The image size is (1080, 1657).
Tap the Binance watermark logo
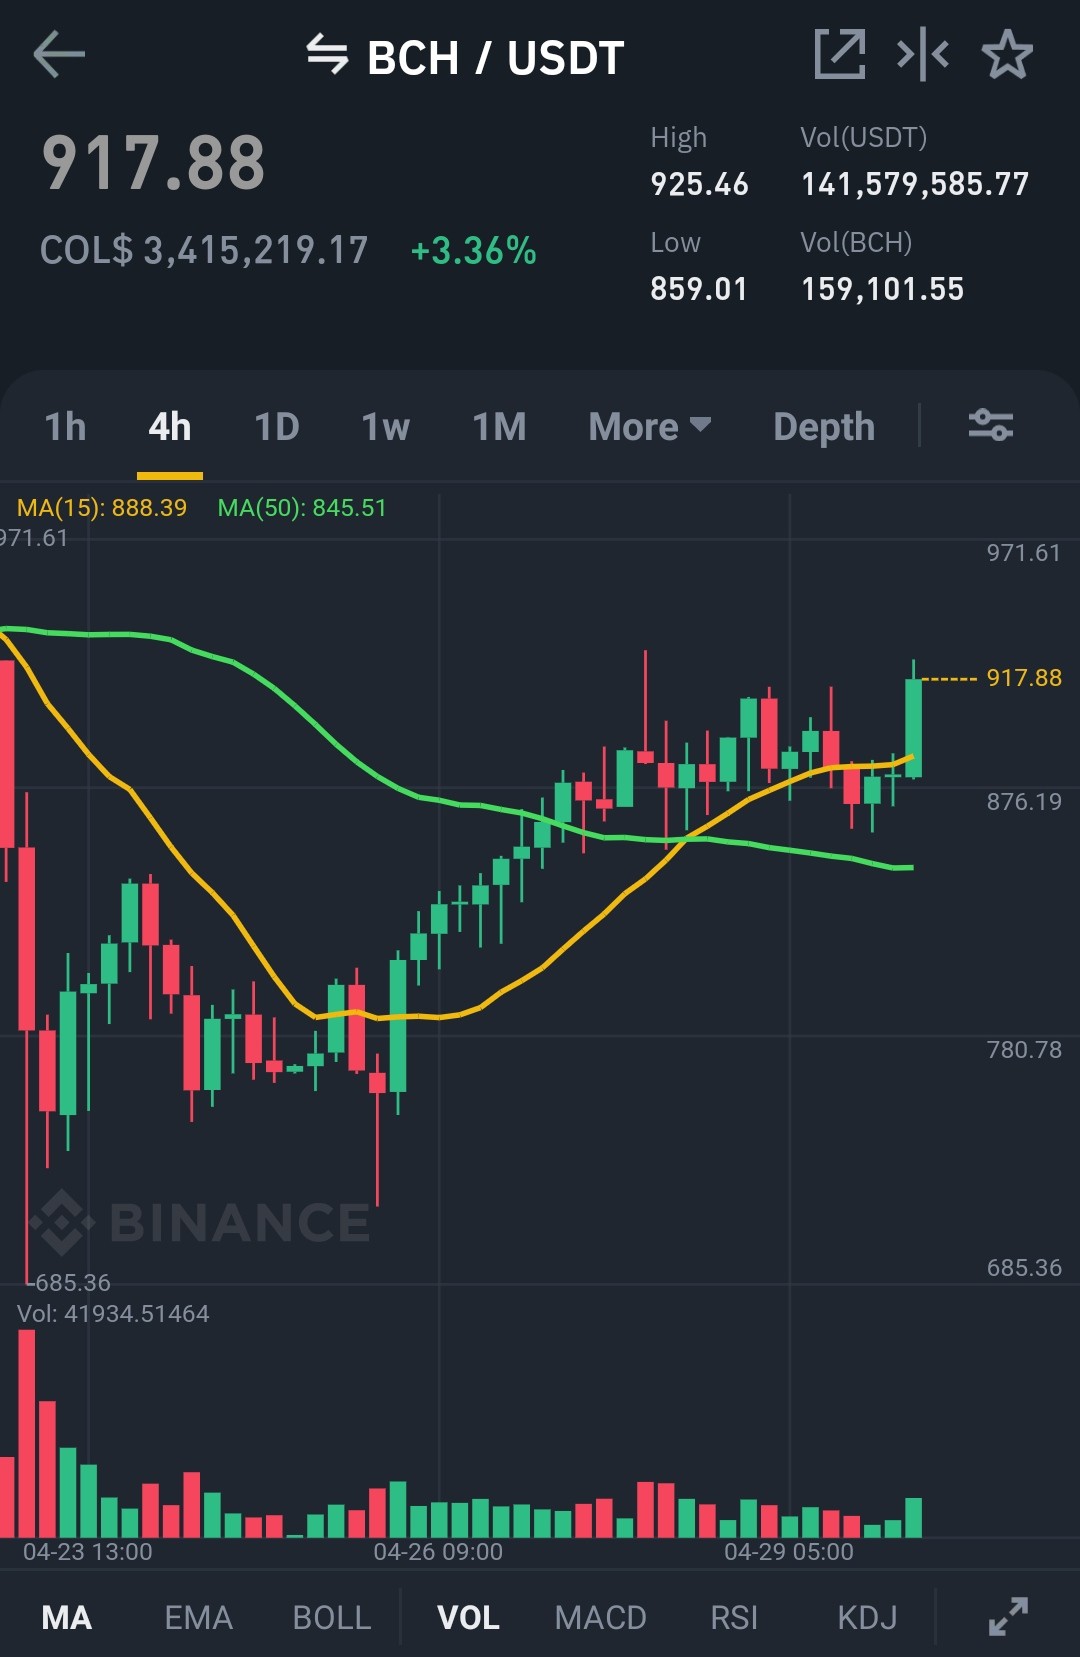click(200, 1222)
